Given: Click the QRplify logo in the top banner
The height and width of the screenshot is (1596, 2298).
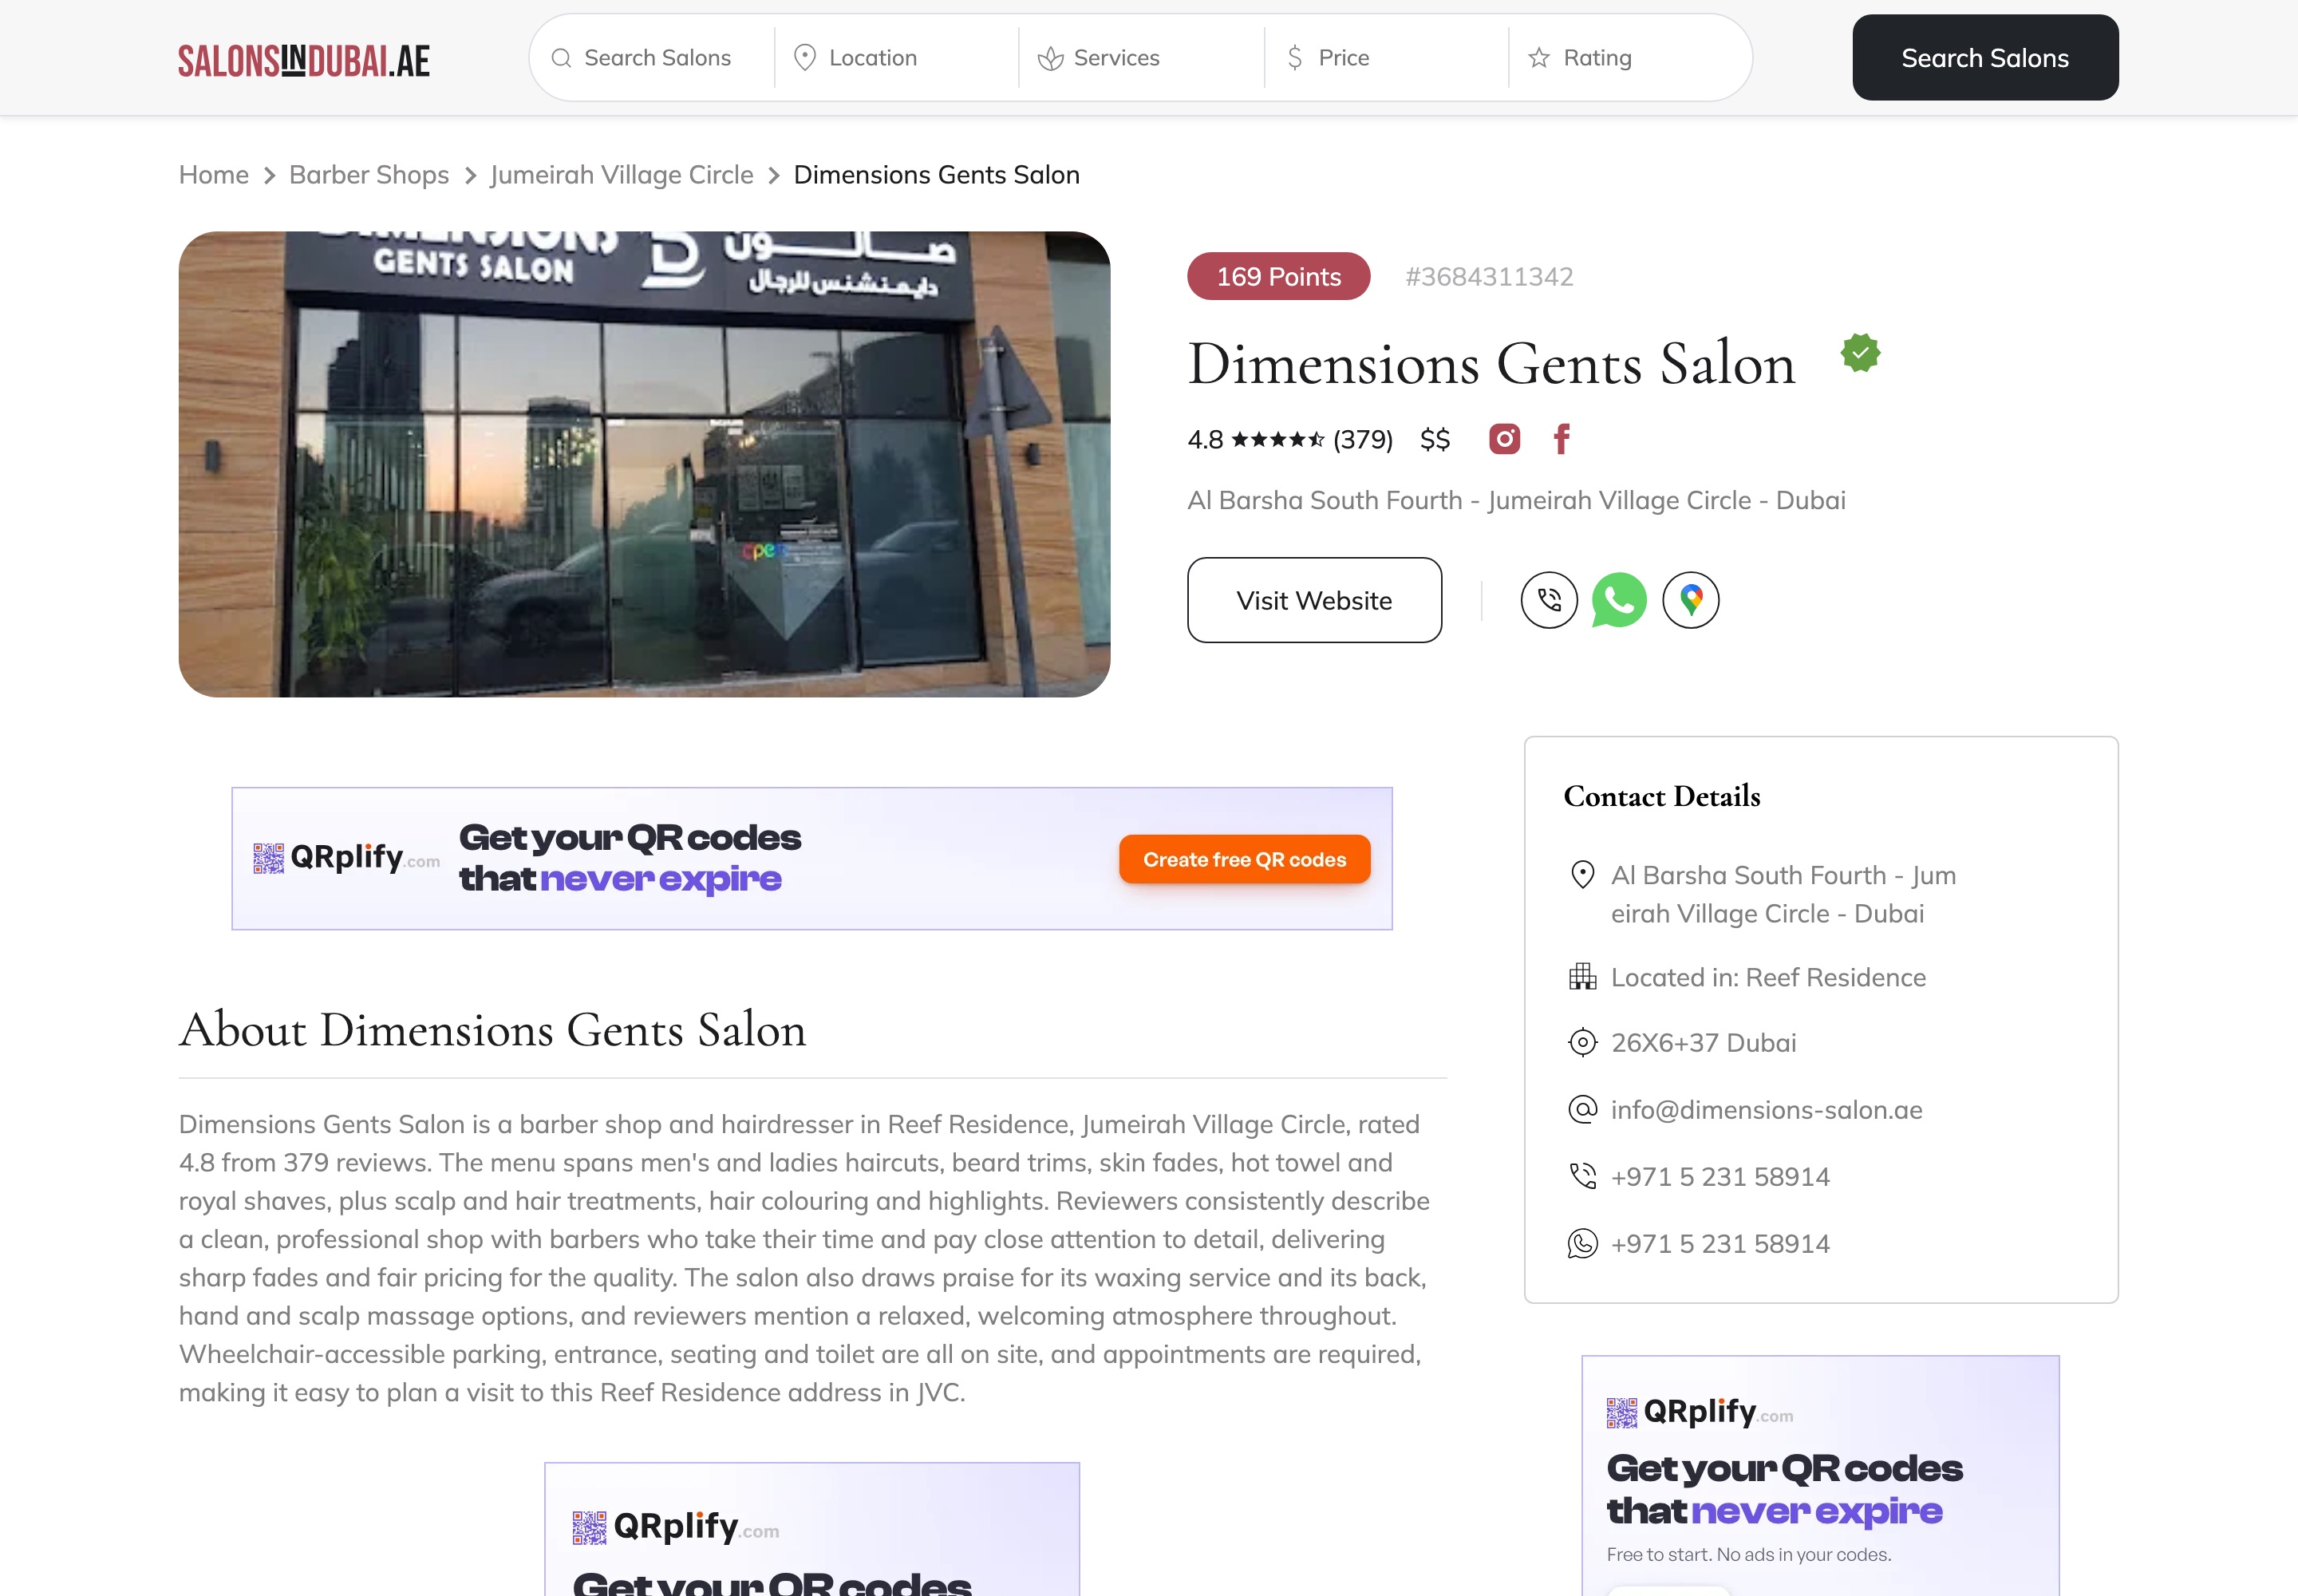Looking at the screenshot, I should 346,858.
